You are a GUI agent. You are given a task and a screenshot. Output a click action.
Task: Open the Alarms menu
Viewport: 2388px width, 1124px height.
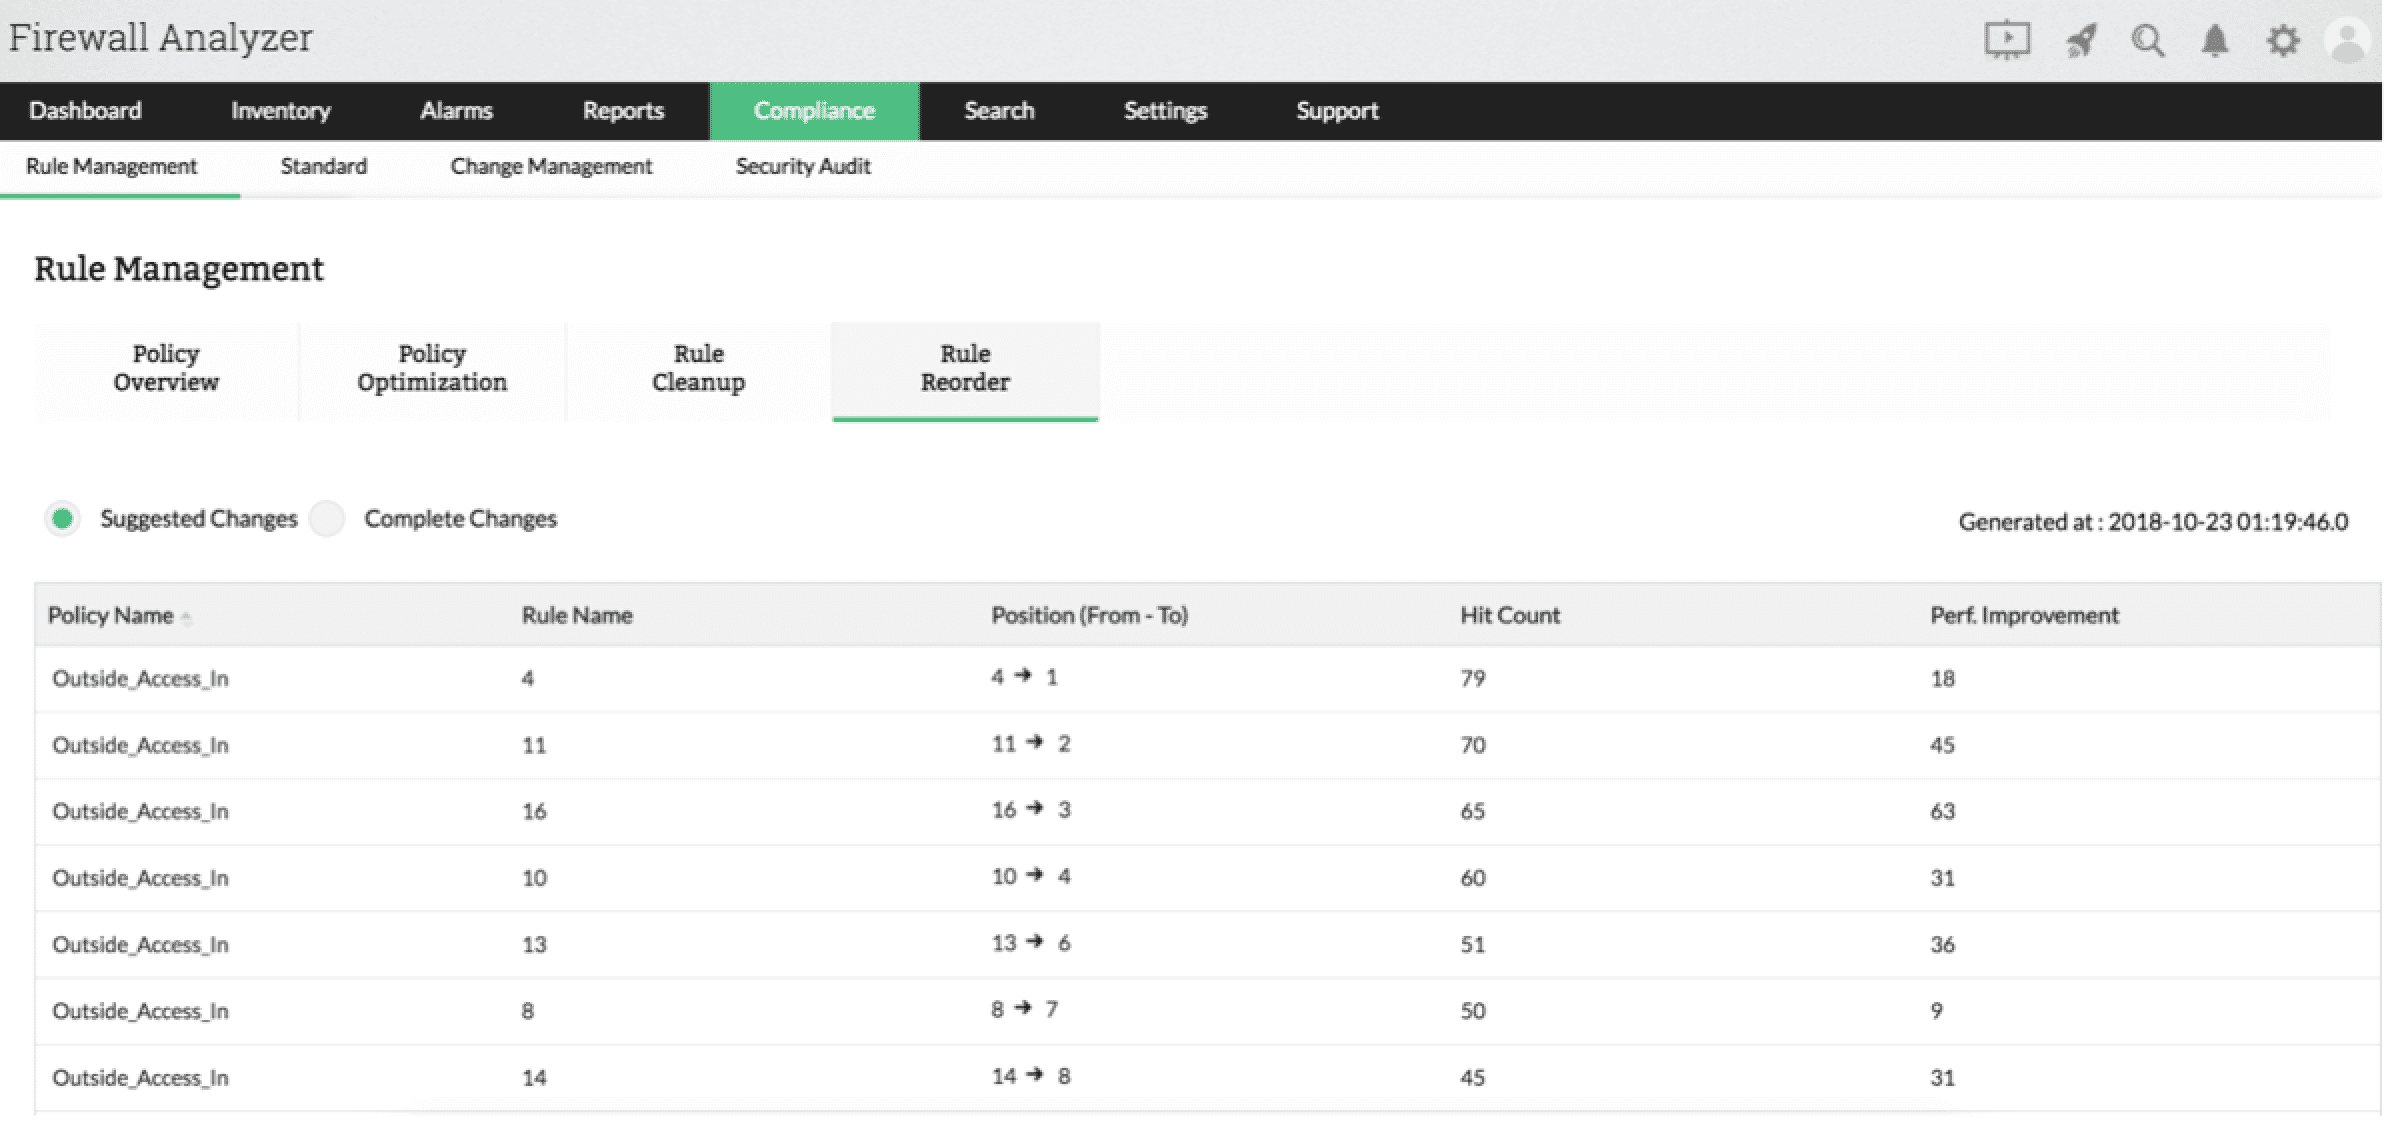tap(456, 111)
